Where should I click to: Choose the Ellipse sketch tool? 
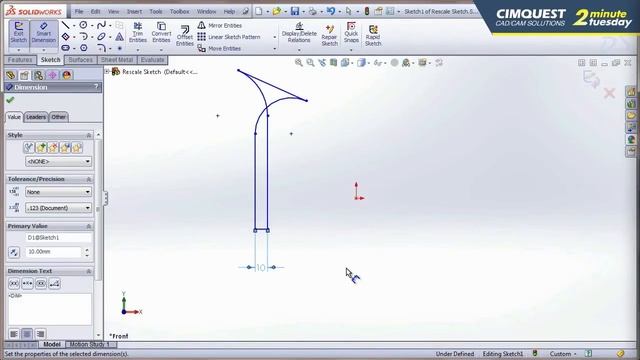point(101,37)
